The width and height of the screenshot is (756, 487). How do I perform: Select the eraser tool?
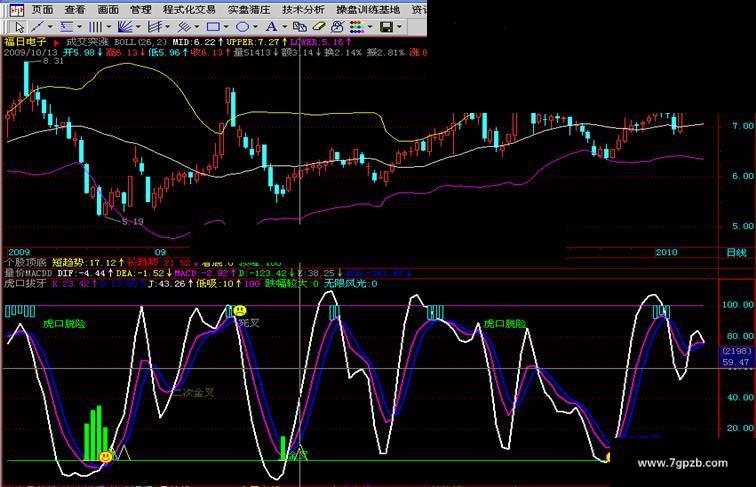click(319, 27)
